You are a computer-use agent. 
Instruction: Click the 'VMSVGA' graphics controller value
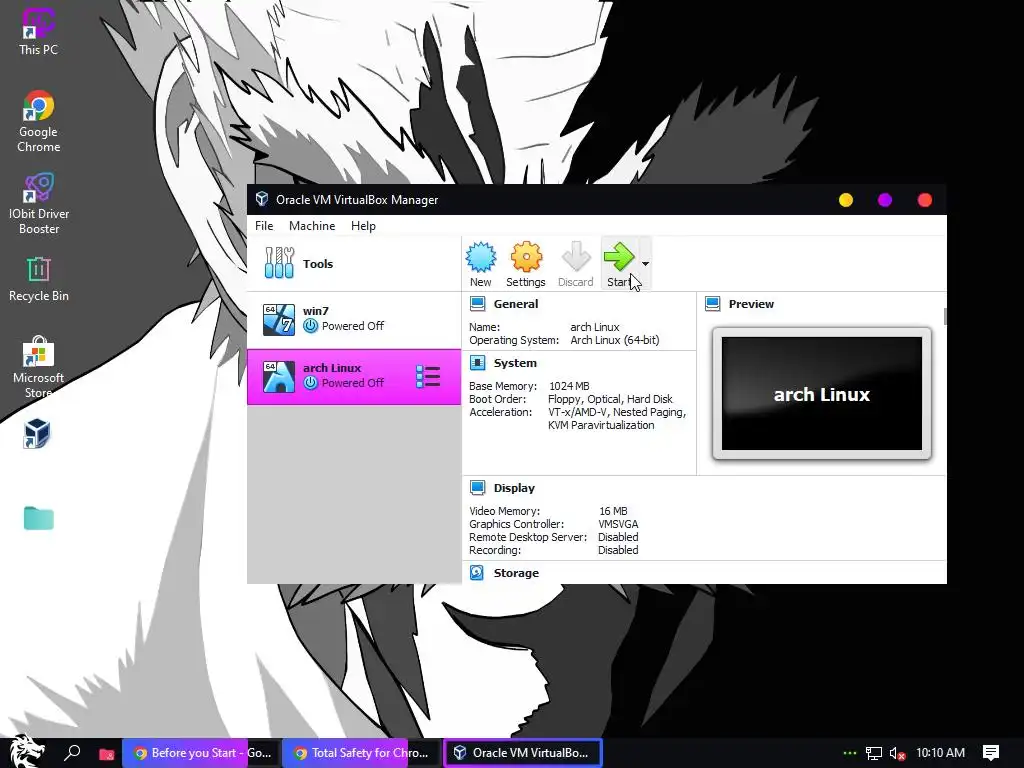618,524
